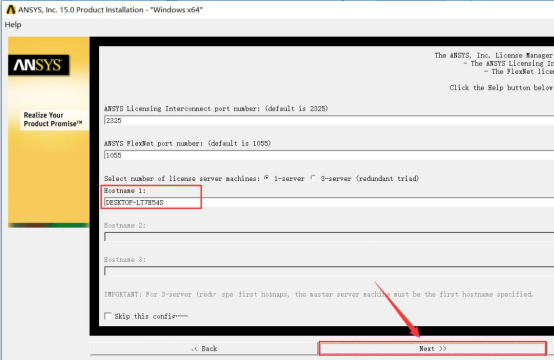Click the IMPORTANT 3-server note text
The image size is (554, 360).
(318, 294)
